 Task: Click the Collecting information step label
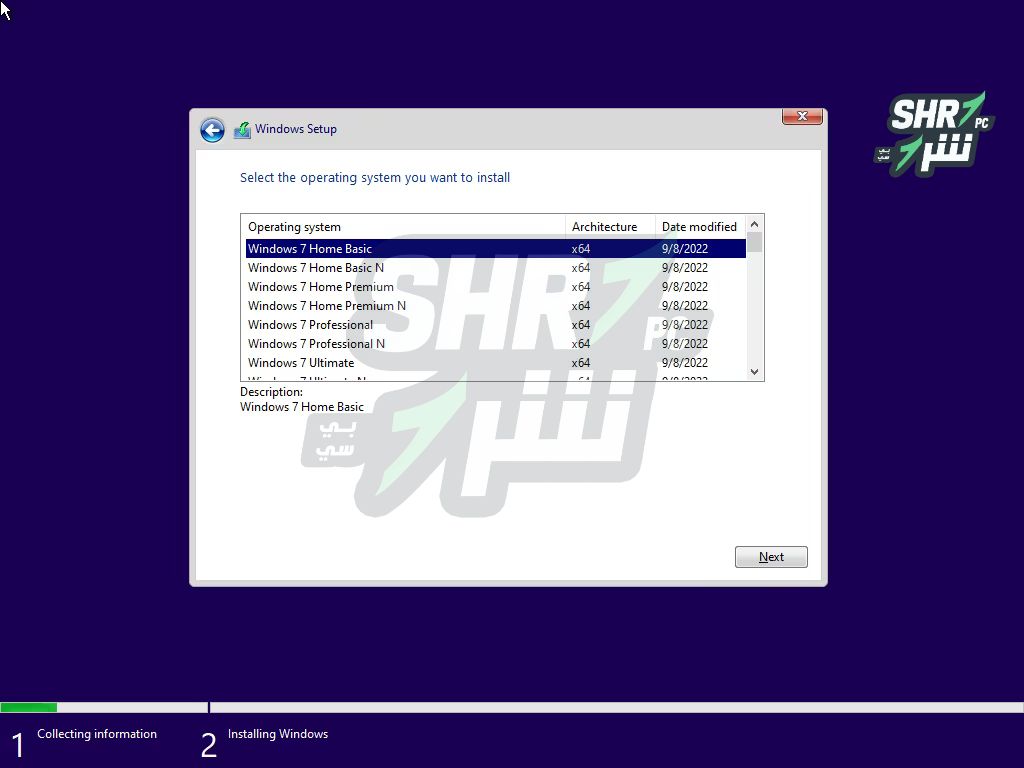click(x=97, y=734)
